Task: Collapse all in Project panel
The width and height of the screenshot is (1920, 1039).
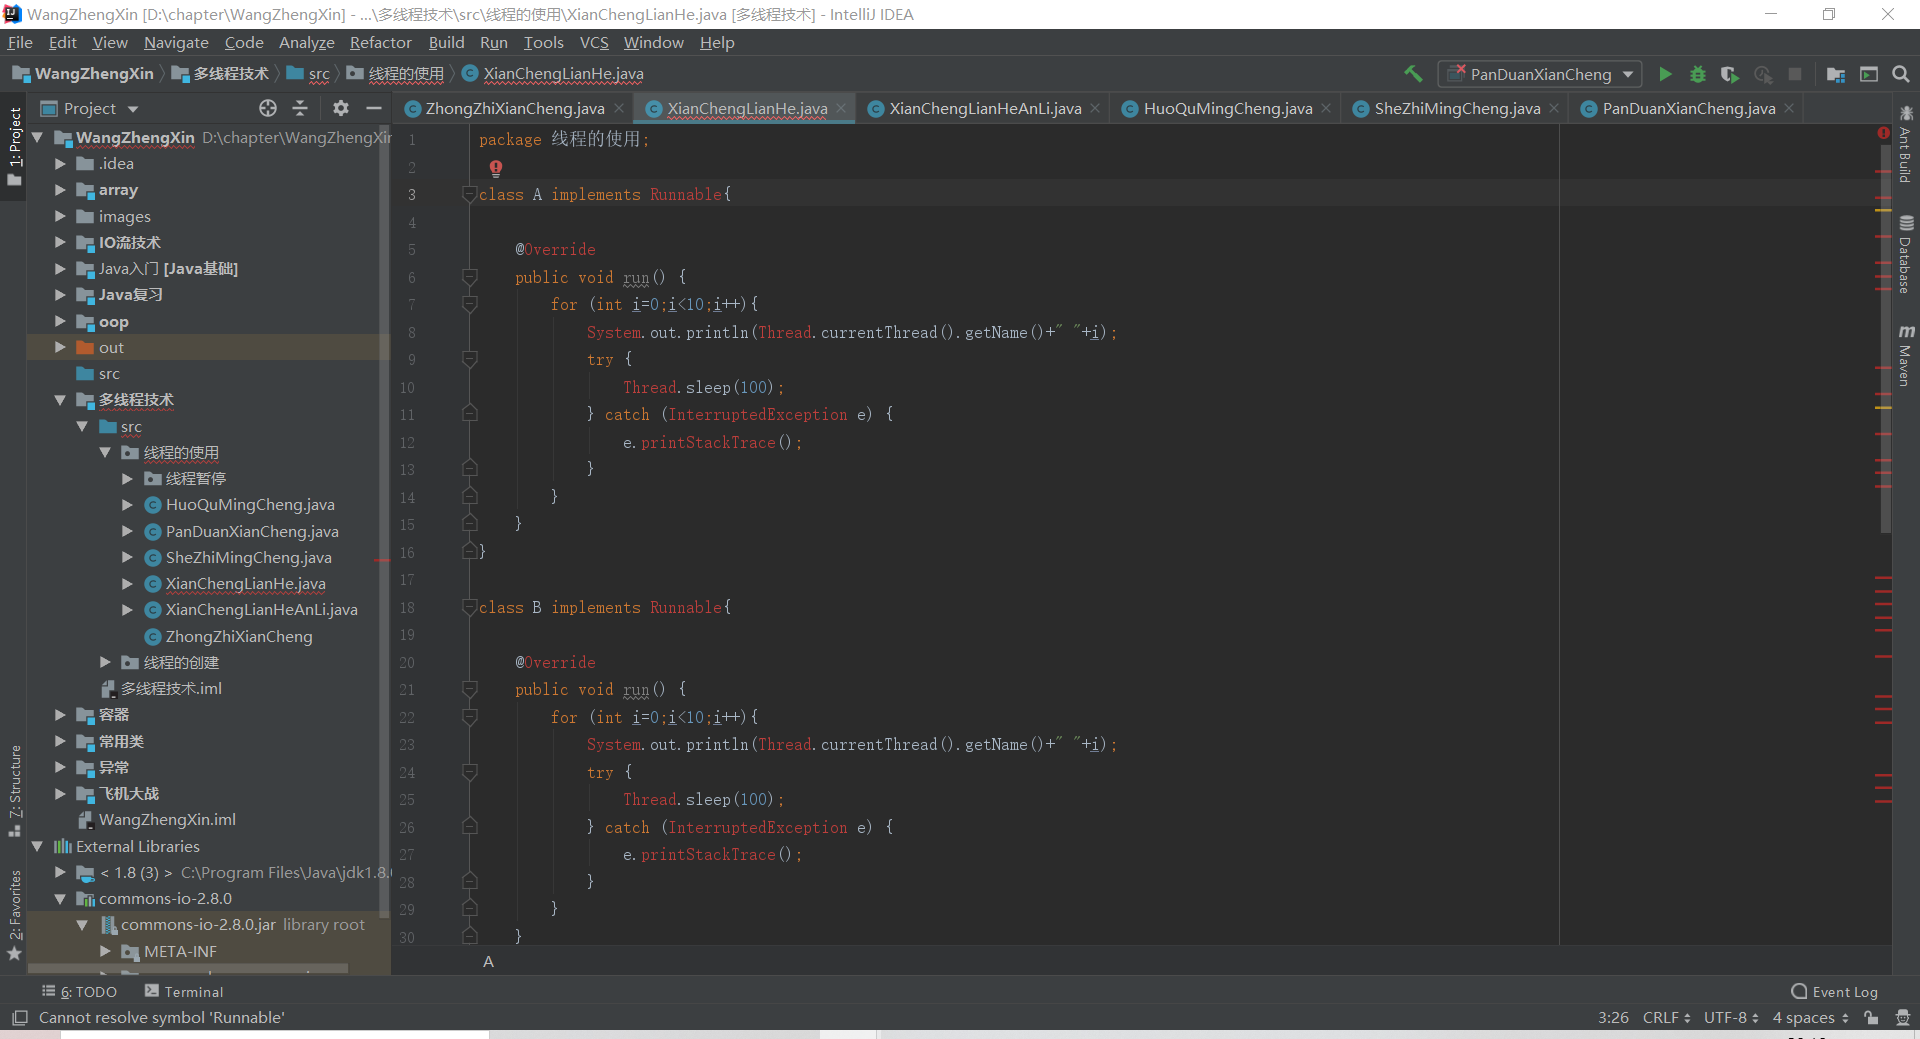Action: tap(300, 108)
